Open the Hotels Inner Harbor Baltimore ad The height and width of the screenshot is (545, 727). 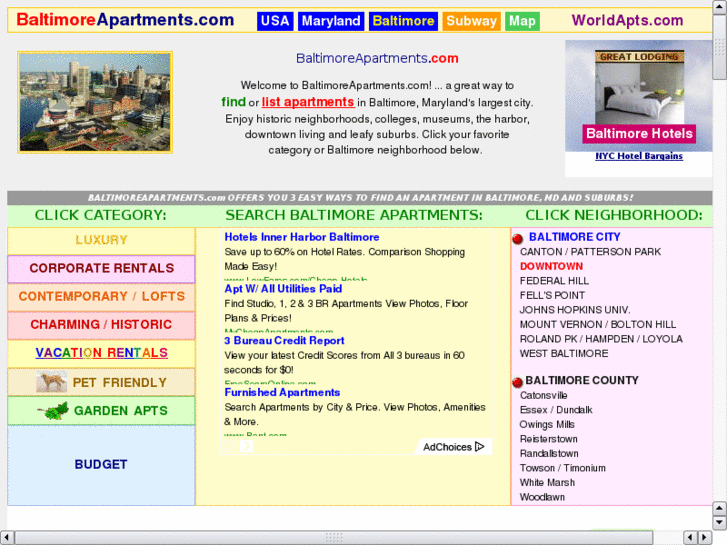[301, 237]
